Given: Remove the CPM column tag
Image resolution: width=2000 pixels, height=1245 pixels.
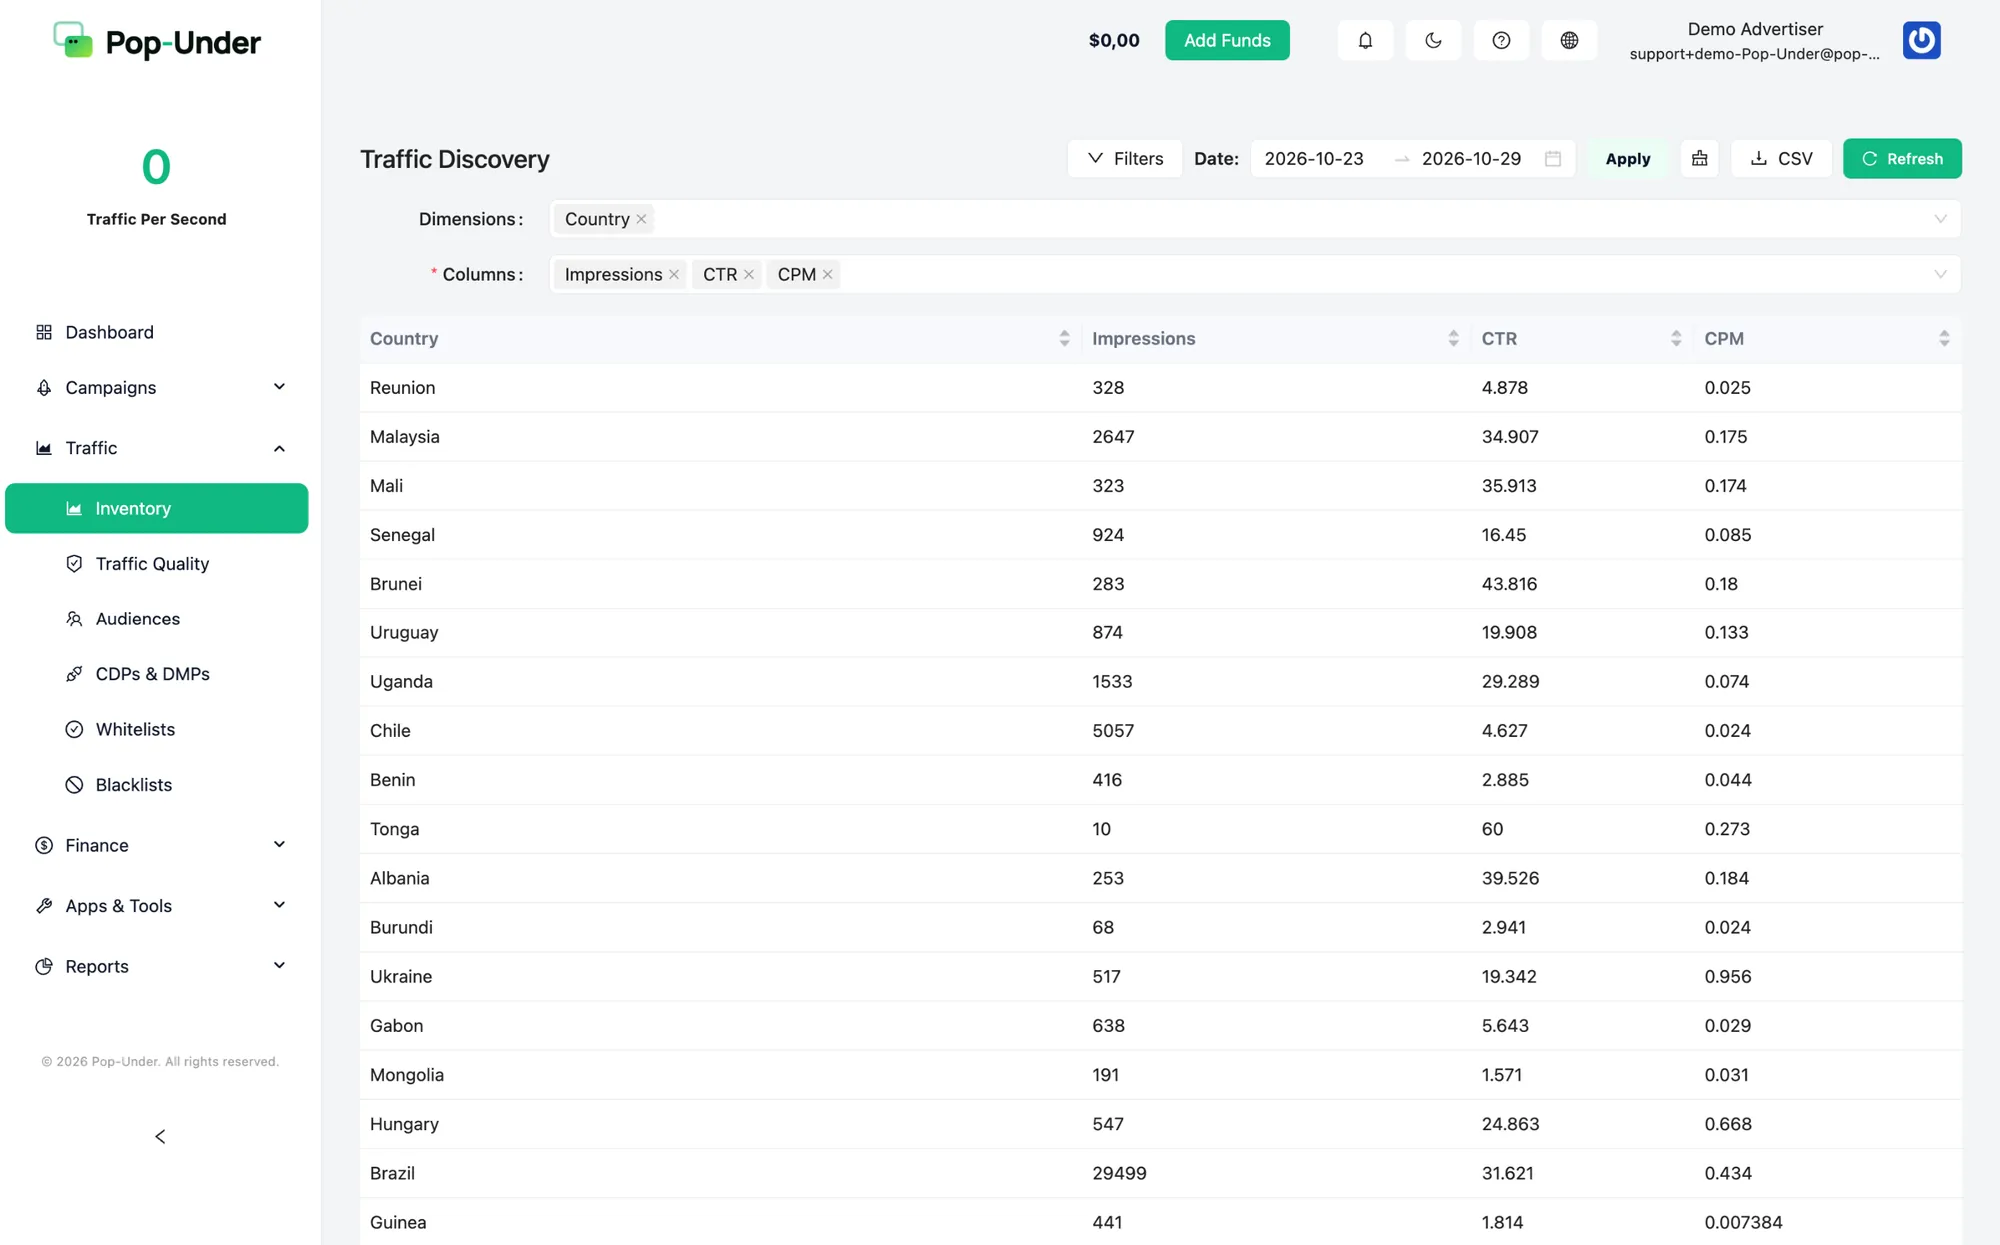Looking at the screenshot, I should point(828,274).
